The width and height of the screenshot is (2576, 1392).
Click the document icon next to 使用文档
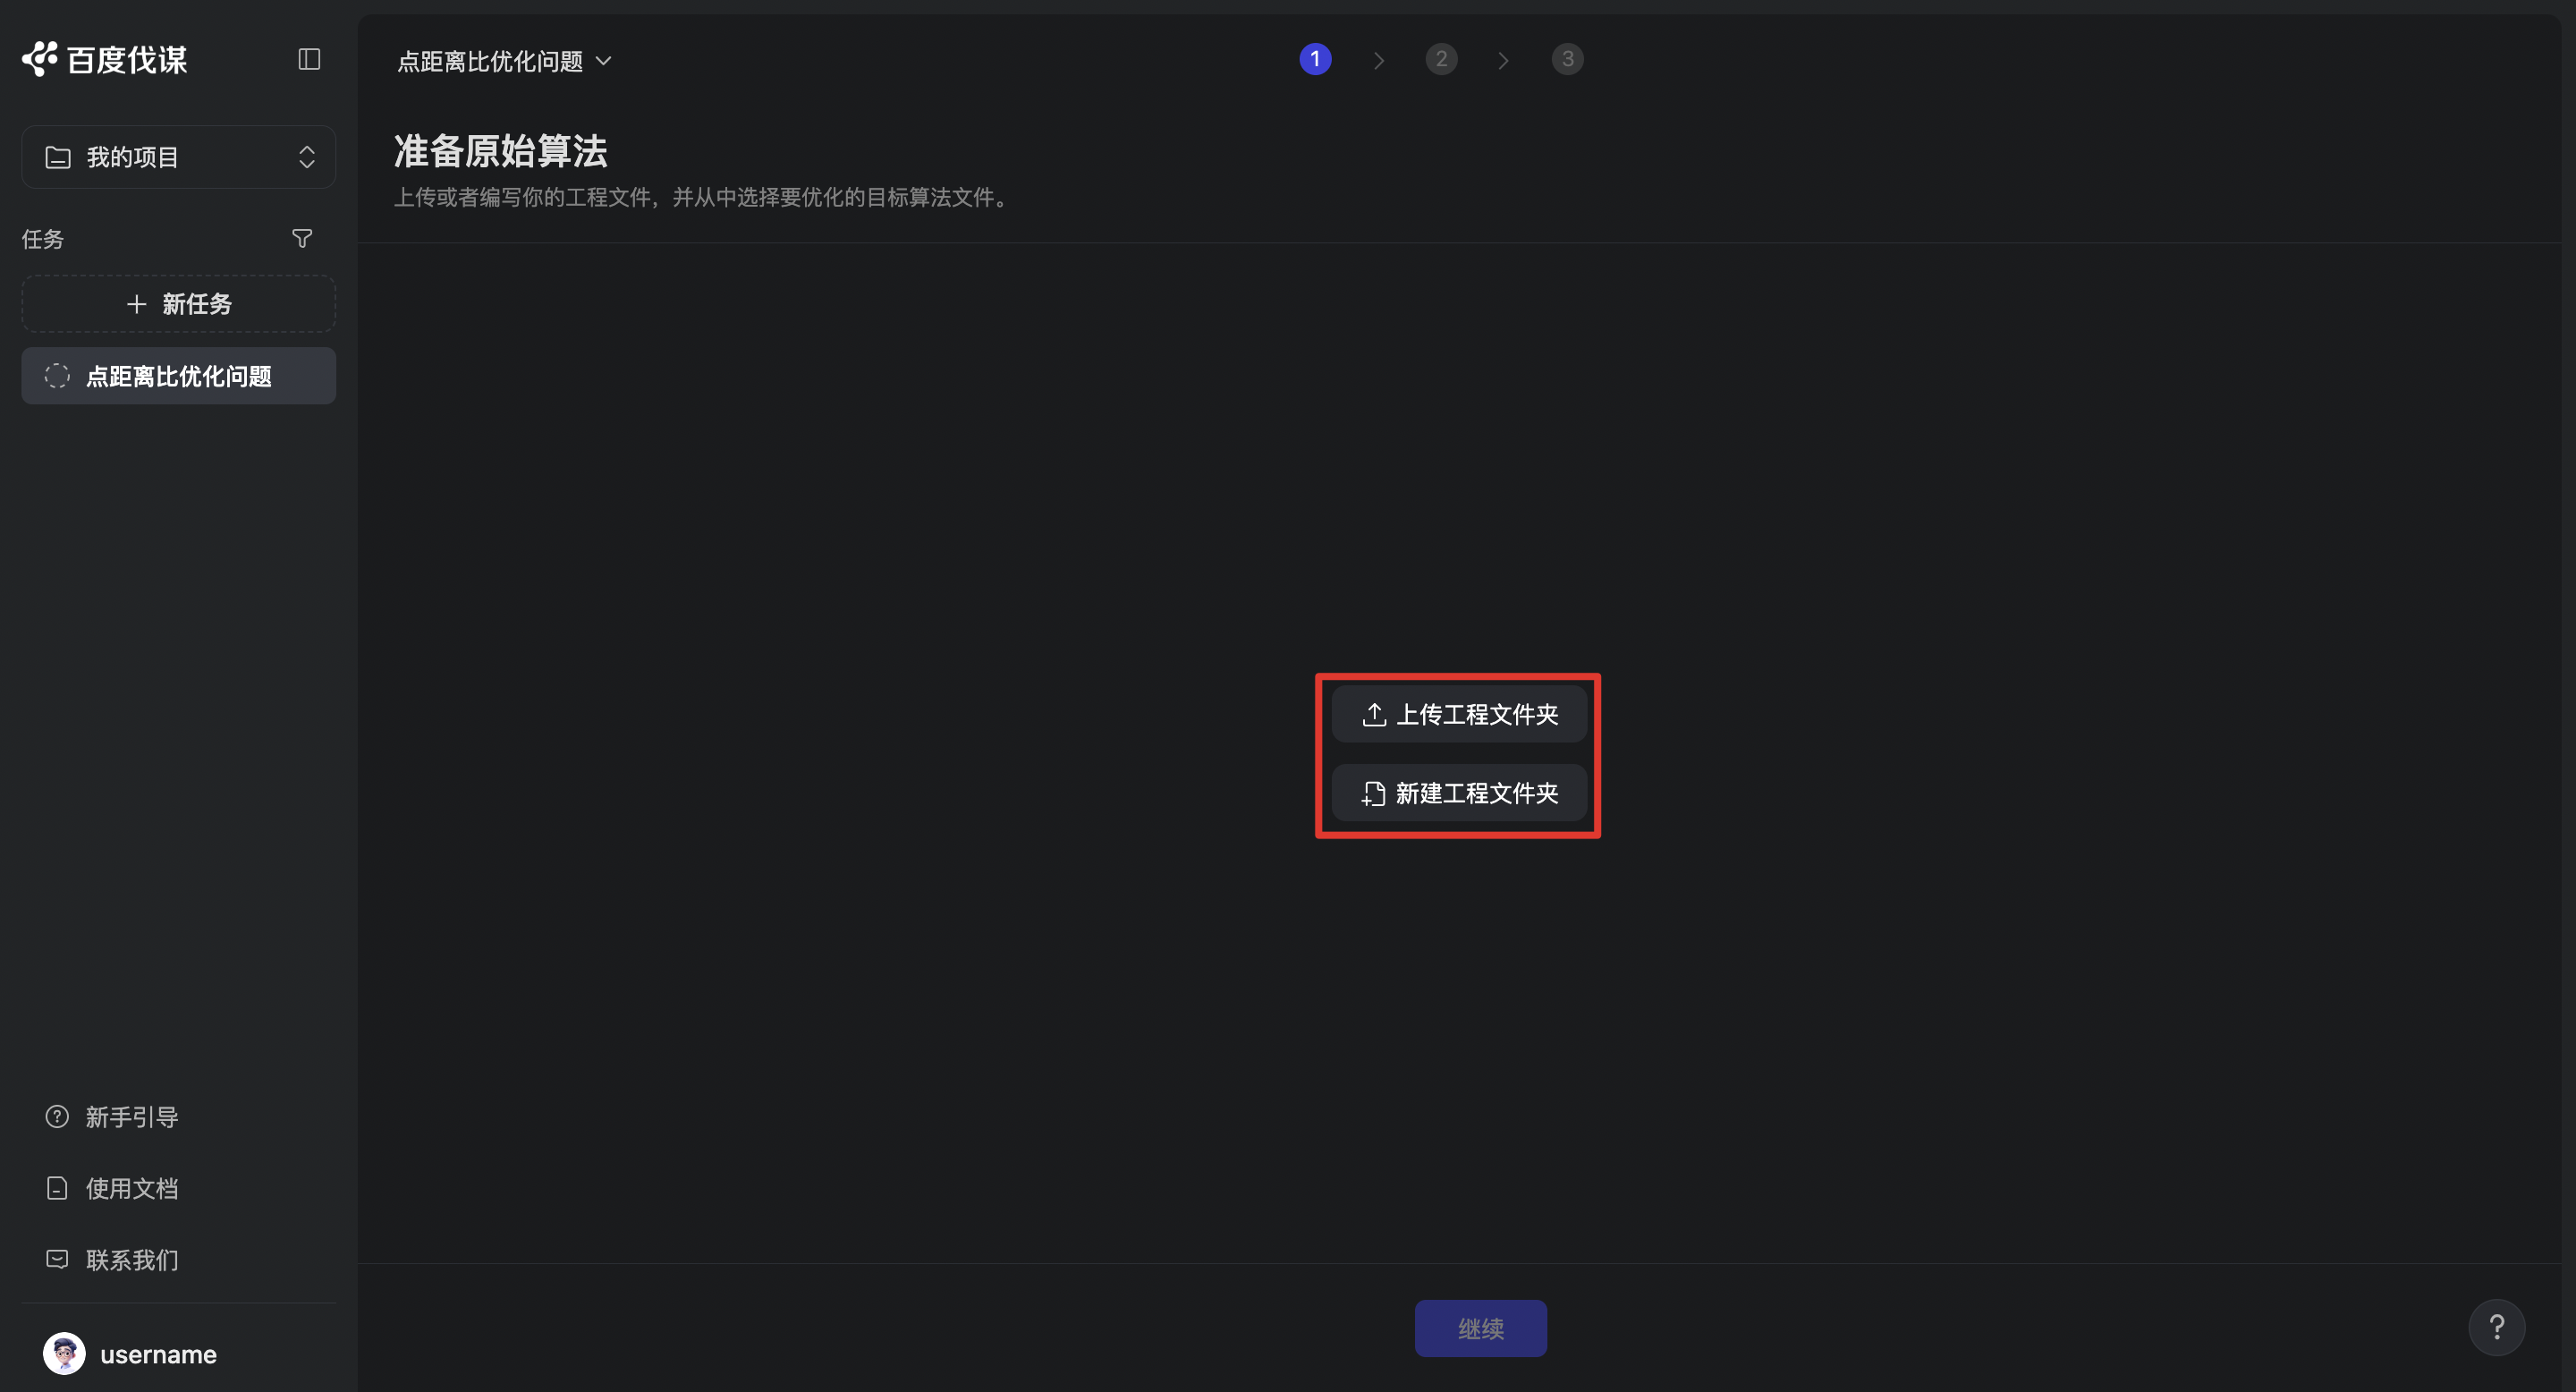pyautogui.click(x=57, y=1187)
